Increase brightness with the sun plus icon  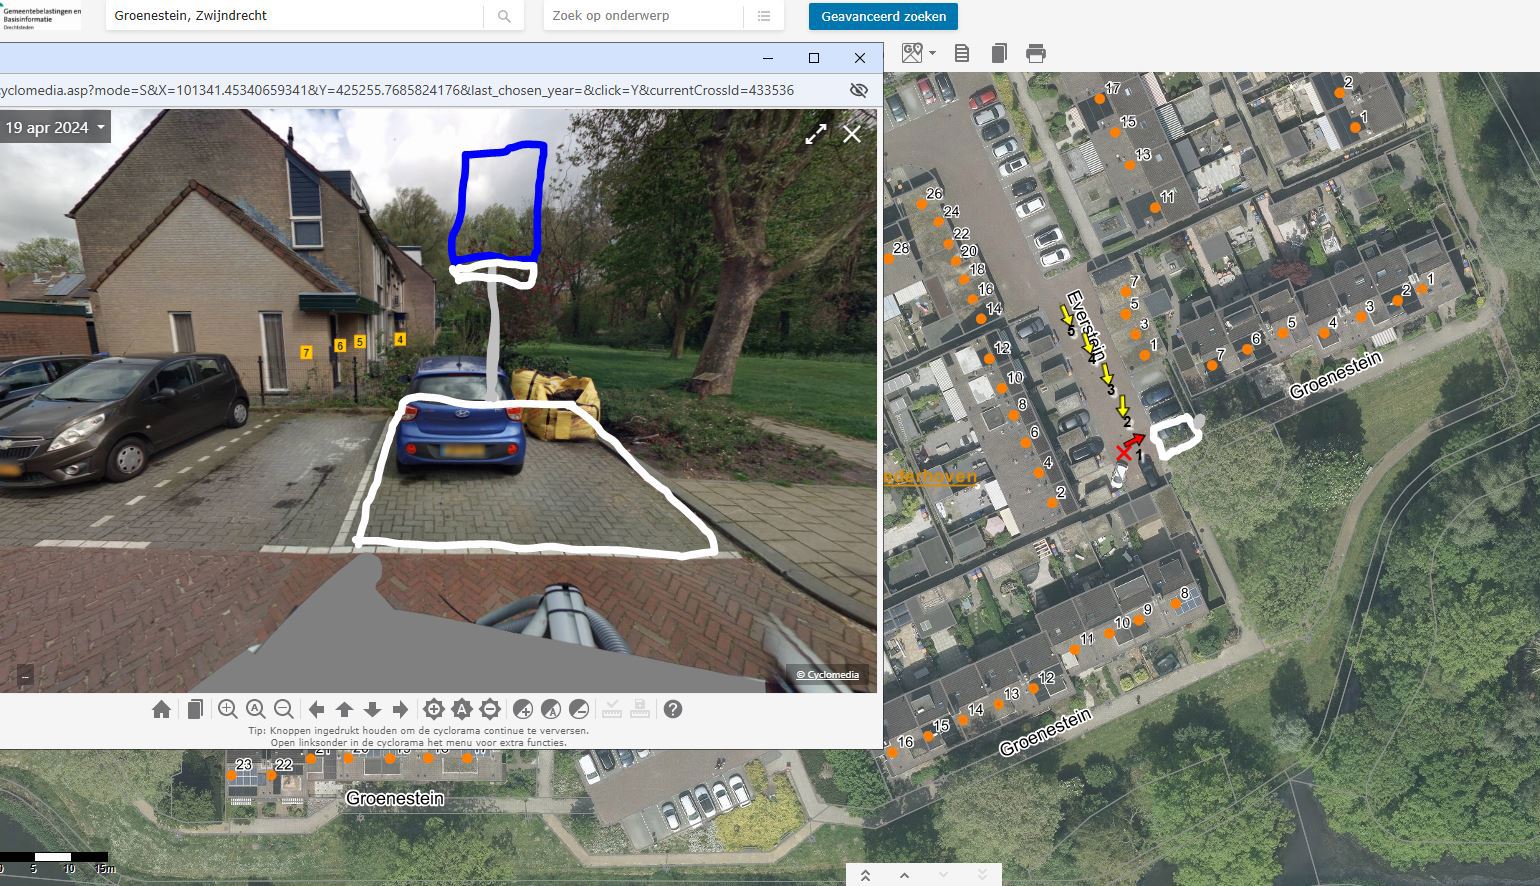pyautogui.click(x=433, y=709)
